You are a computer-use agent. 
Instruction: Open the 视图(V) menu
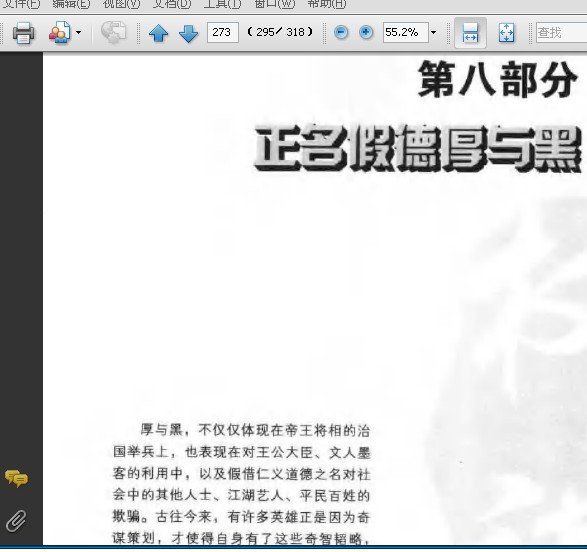(121, 4)
